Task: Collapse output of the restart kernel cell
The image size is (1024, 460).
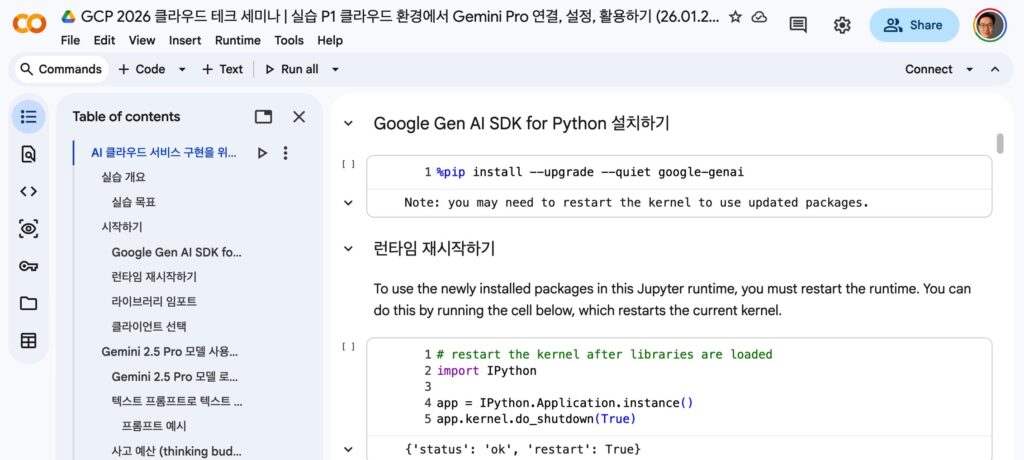Action: (349, 449)
